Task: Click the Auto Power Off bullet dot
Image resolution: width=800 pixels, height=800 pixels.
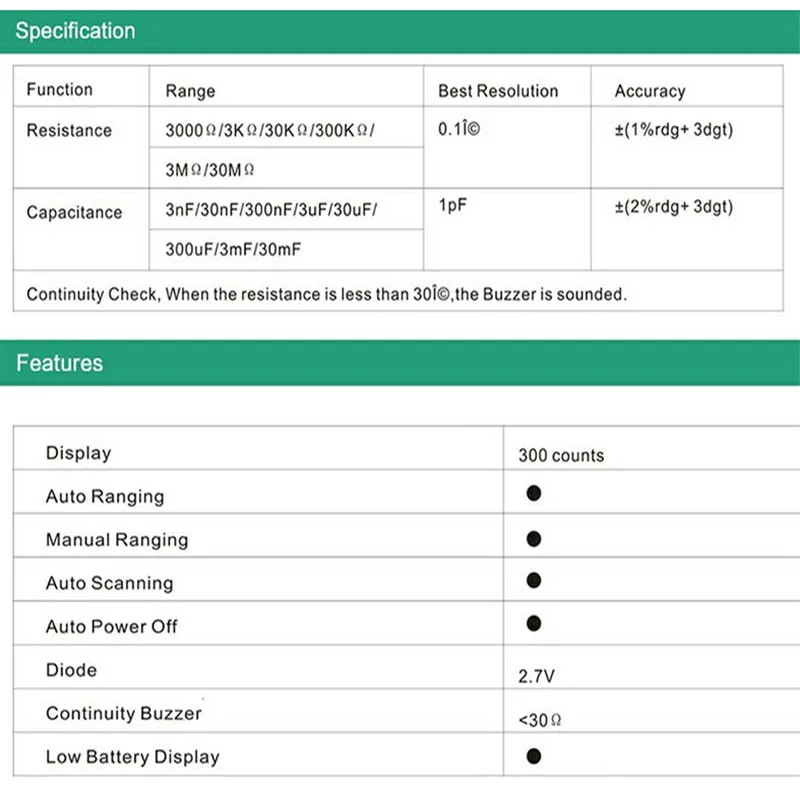Action: [533, 624]
